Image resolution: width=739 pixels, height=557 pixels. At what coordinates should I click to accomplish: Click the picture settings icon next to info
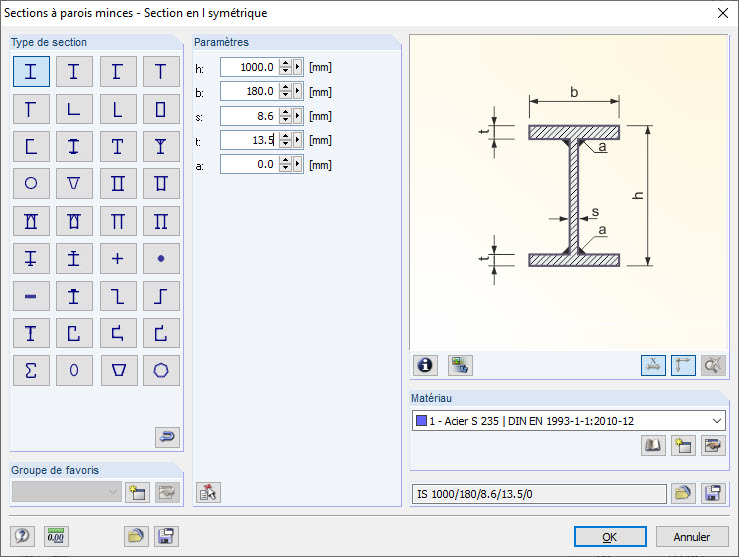click(x=460, y=365)
